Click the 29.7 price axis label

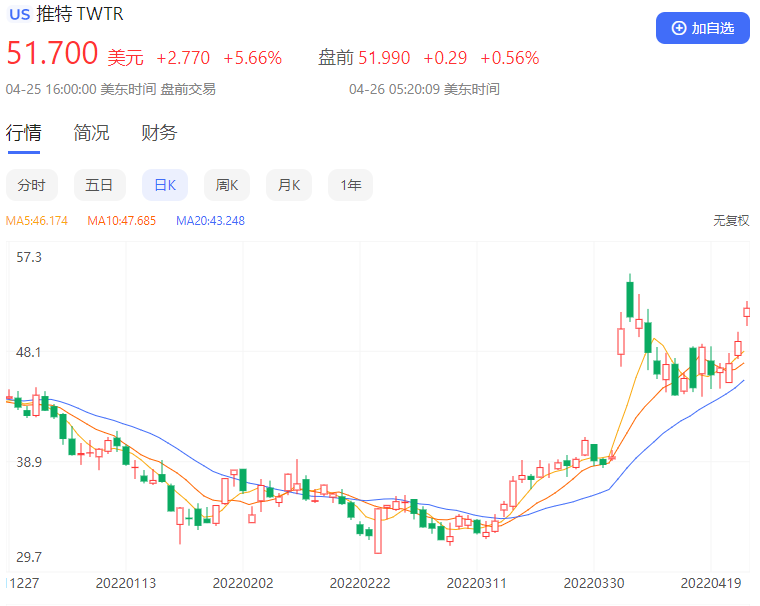(29, 557)
